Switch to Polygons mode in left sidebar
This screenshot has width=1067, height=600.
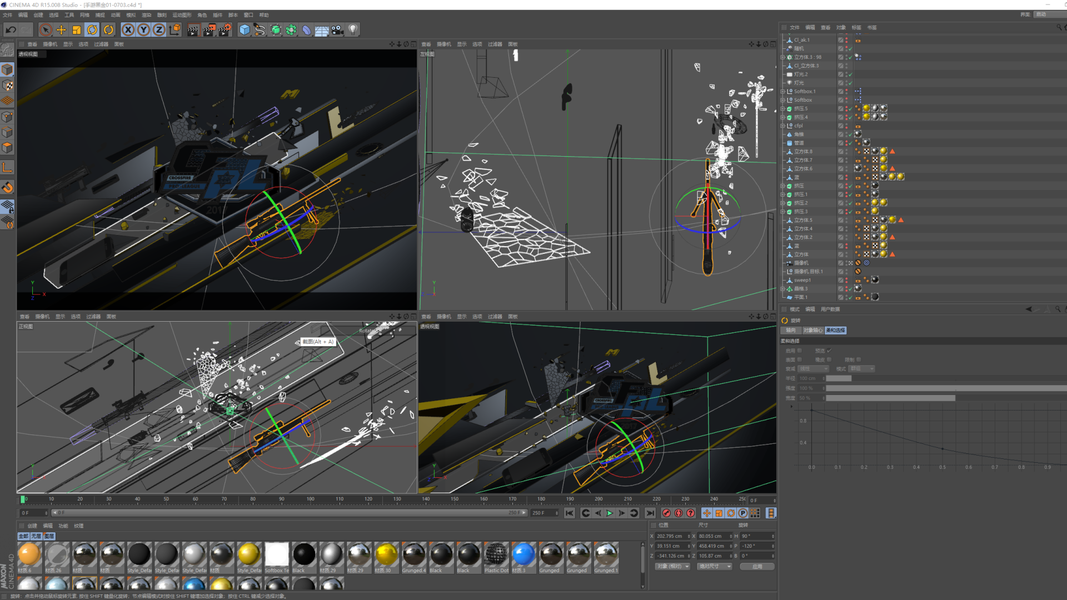pyautogui.click(x=7, y=148)
